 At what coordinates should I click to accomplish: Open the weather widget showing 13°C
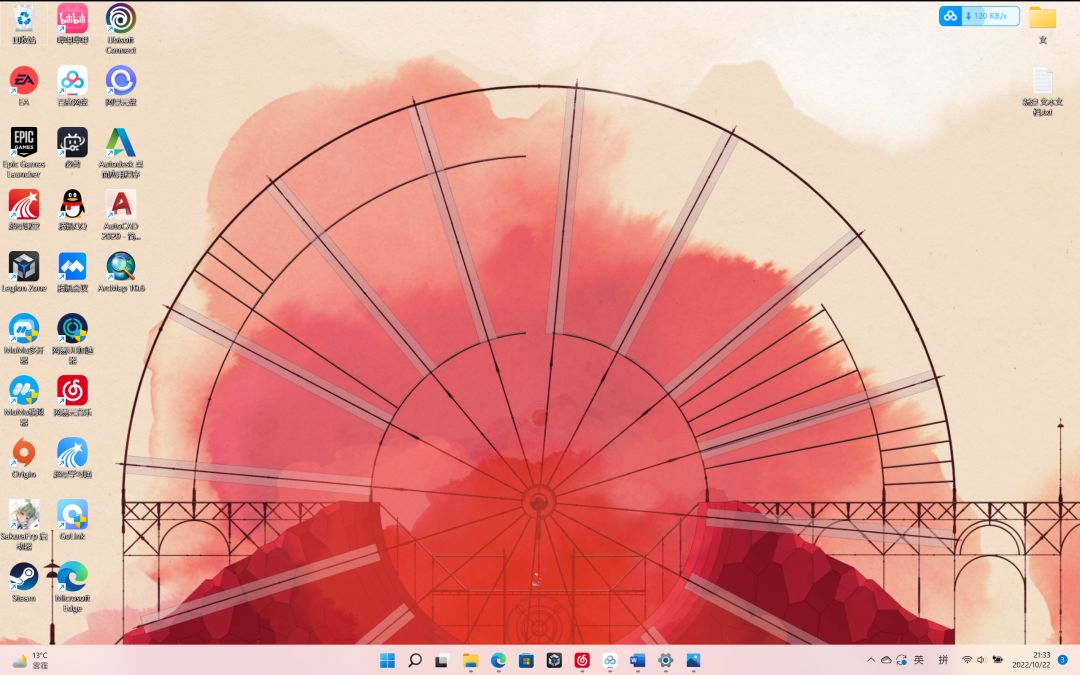[x=30, y=661]
